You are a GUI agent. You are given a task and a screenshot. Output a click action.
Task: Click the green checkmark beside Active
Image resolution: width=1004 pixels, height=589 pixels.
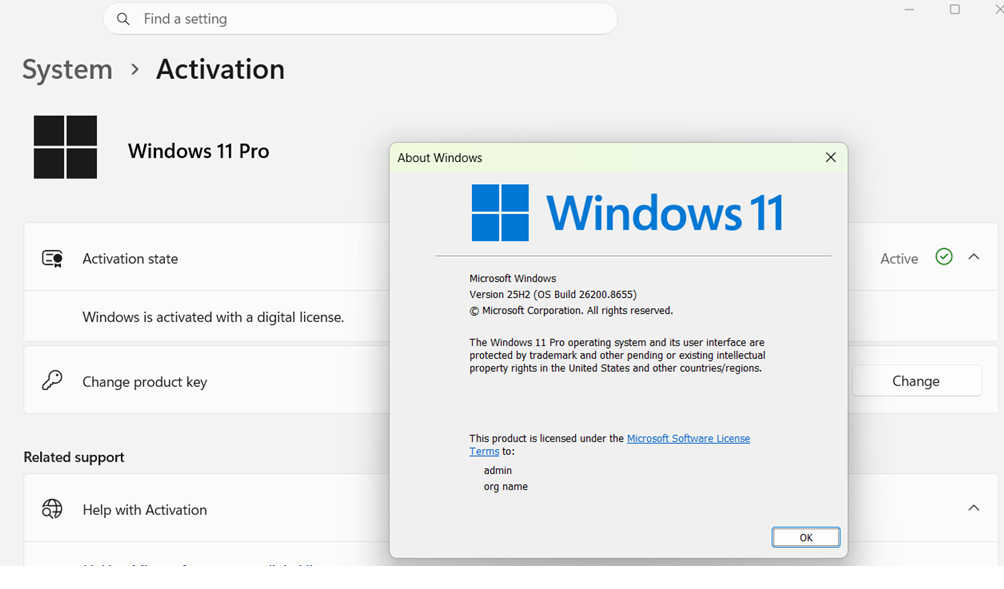point(944,257)
